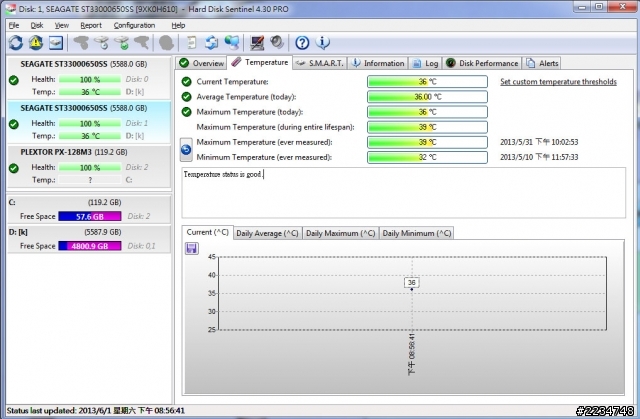Click the Average Temperature 36.00 °C bar

click(x=427, y=97)
